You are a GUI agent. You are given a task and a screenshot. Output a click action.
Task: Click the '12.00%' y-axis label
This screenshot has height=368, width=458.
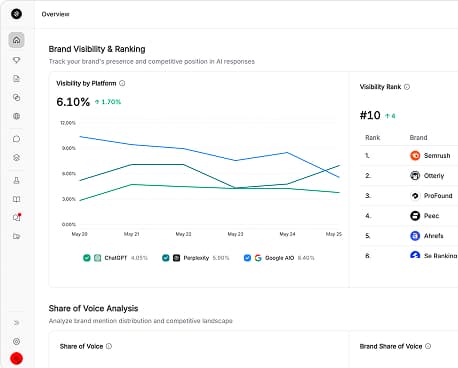68,123
